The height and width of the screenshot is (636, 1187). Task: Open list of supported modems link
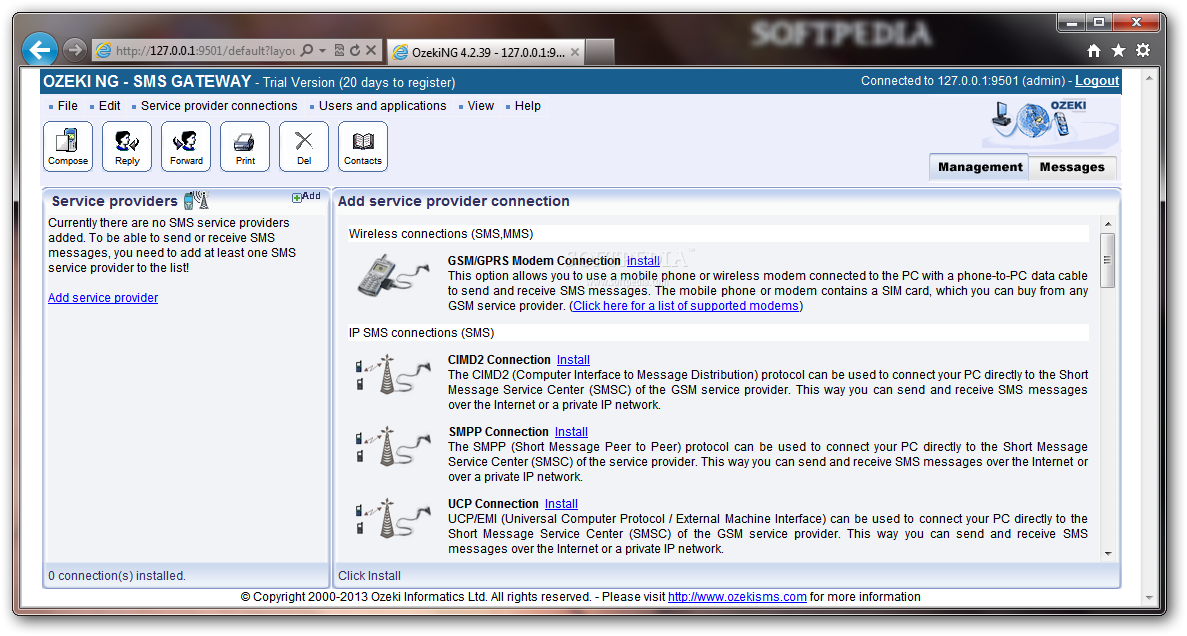[x=686, y=306]
